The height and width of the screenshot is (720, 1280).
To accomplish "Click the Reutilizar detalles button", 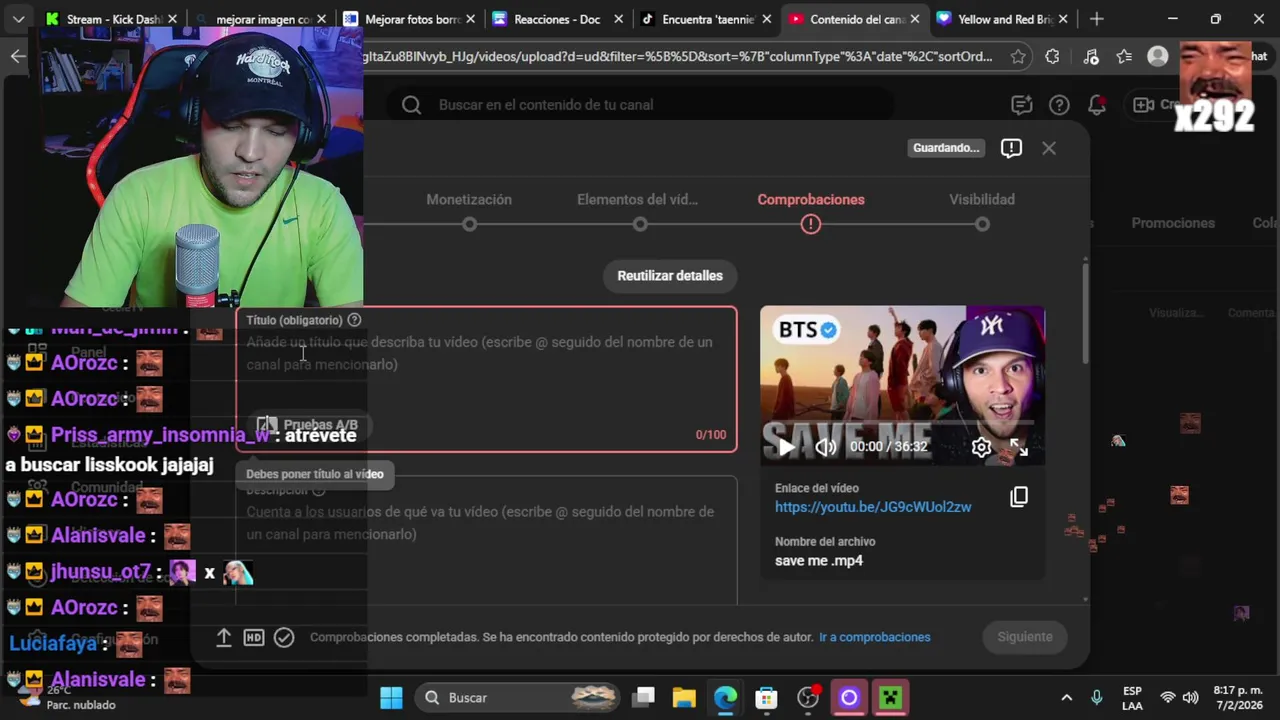I will [x=670, y=276].
